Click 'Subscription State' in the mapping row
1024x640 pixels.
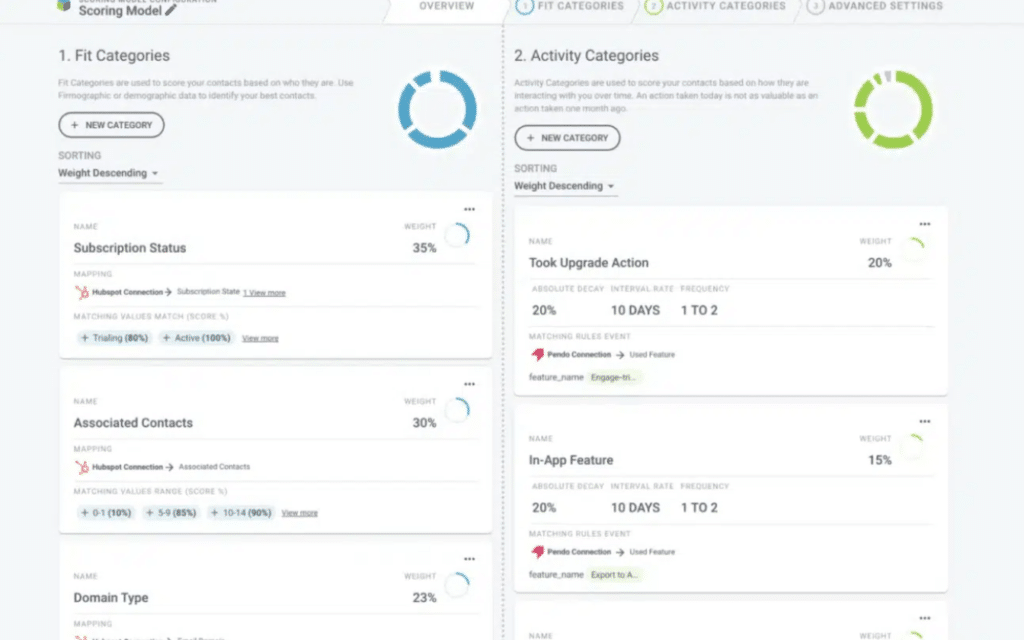208,292
